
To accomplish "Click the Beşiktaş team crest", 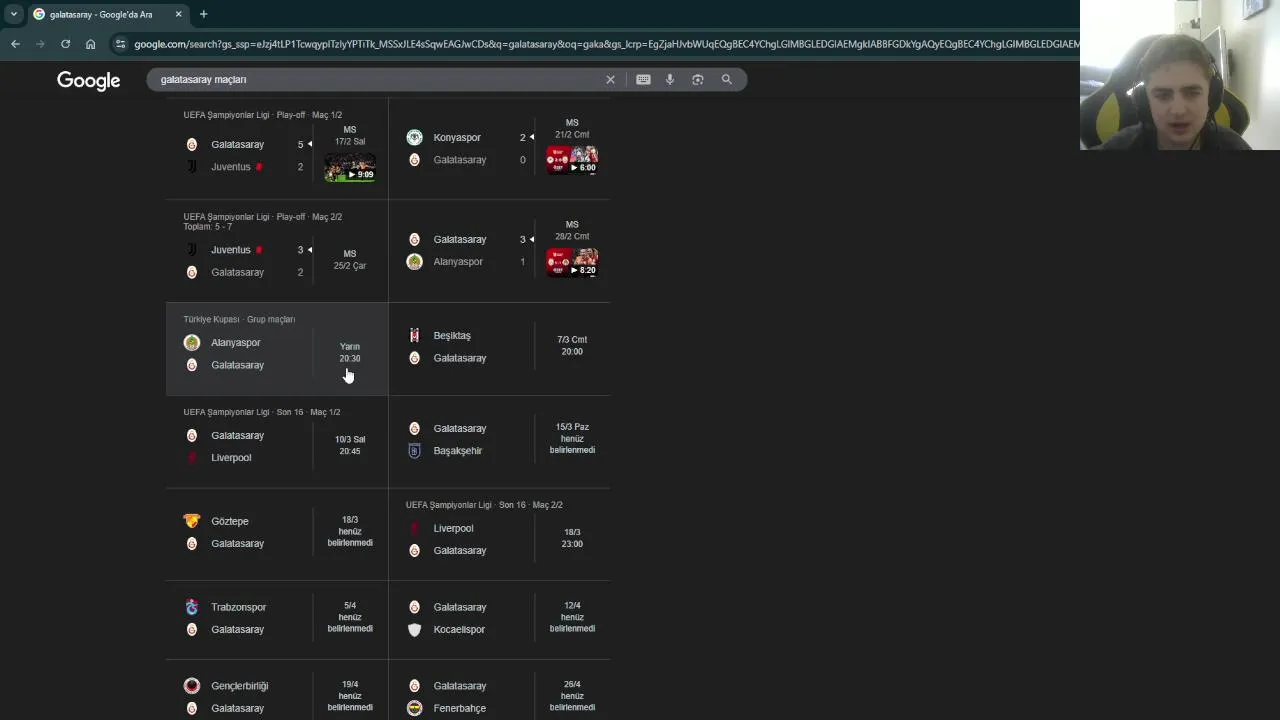I will point(414,335).
